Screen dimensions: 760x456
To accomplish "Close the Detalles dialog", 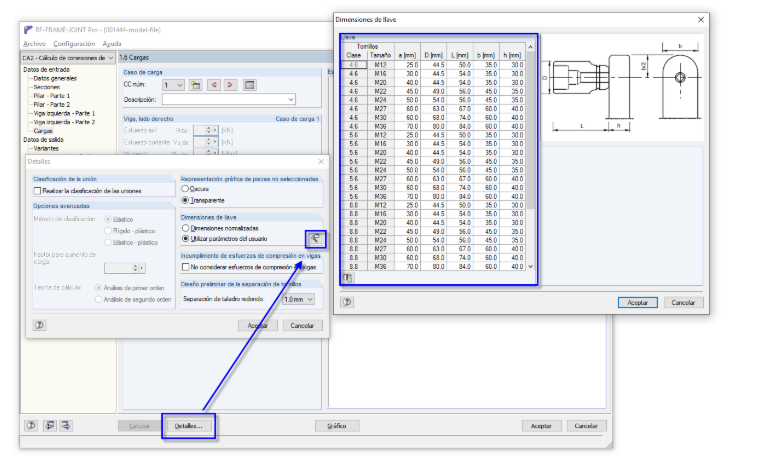I will pos(321,161).
